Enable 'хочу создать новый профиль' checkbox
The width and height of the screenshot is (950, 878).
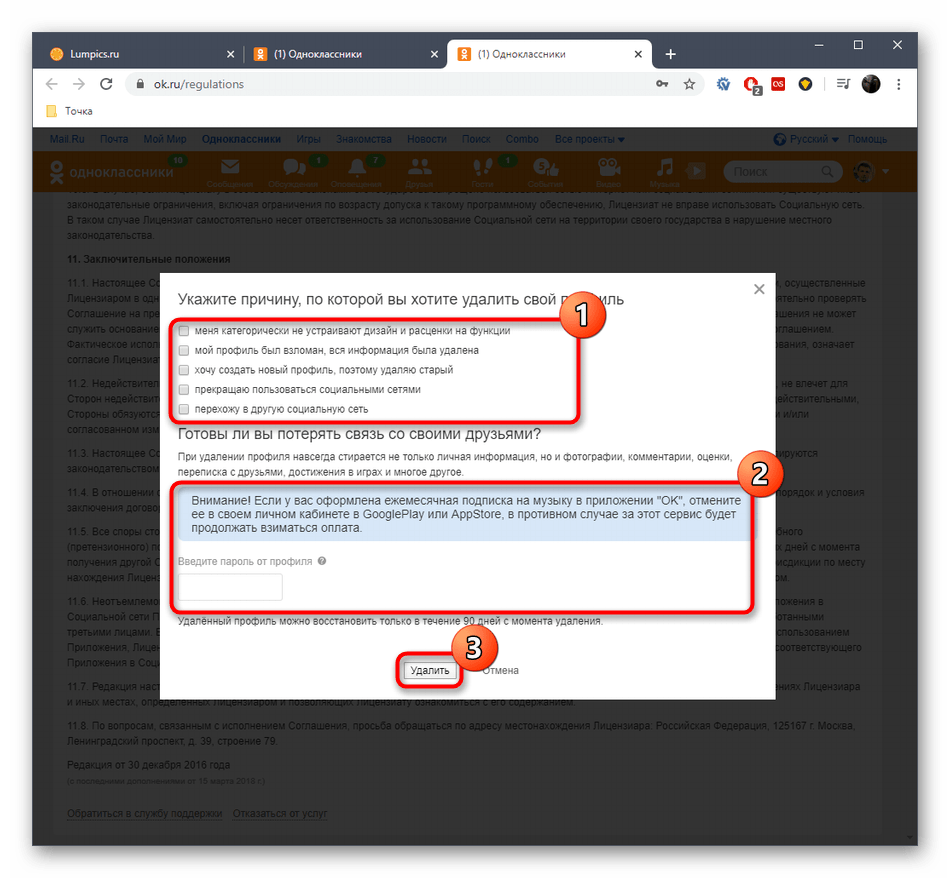coord(184,370)
